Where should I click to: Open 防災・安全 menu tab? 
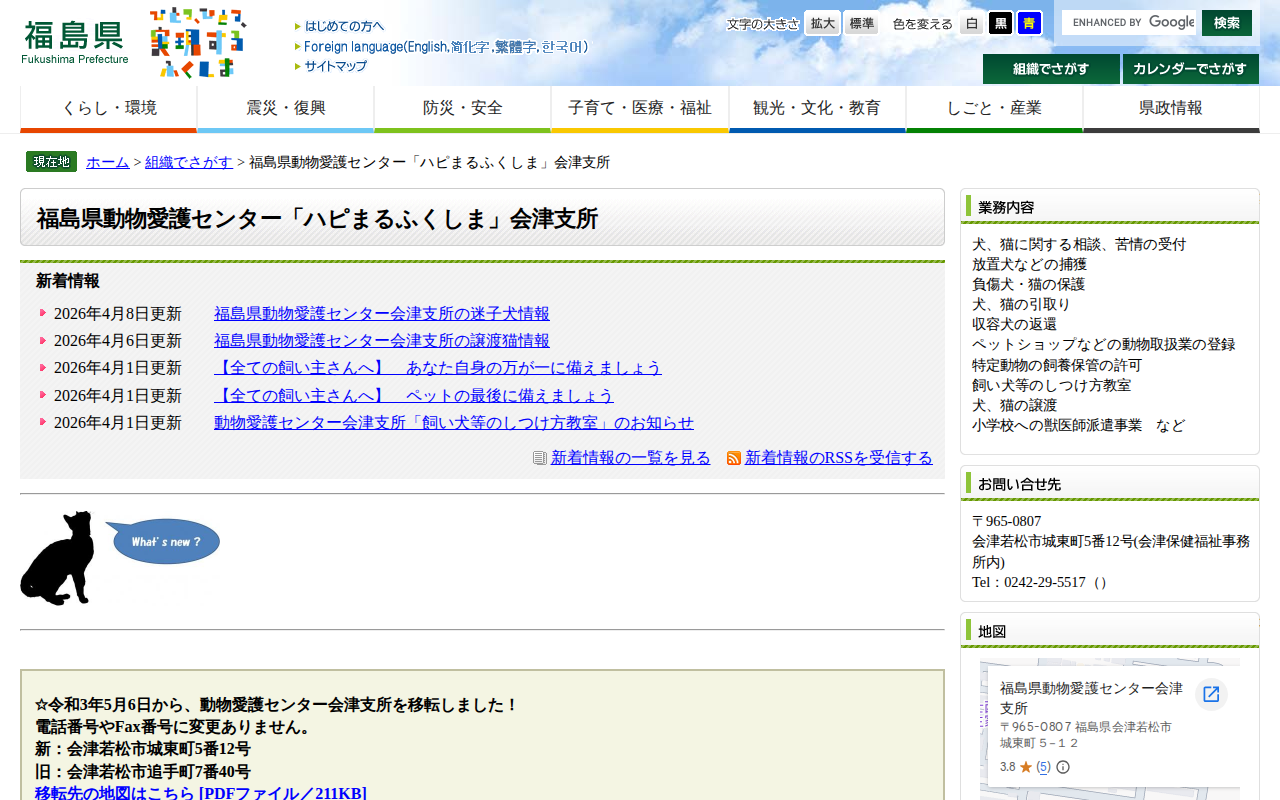coord(463,109)
